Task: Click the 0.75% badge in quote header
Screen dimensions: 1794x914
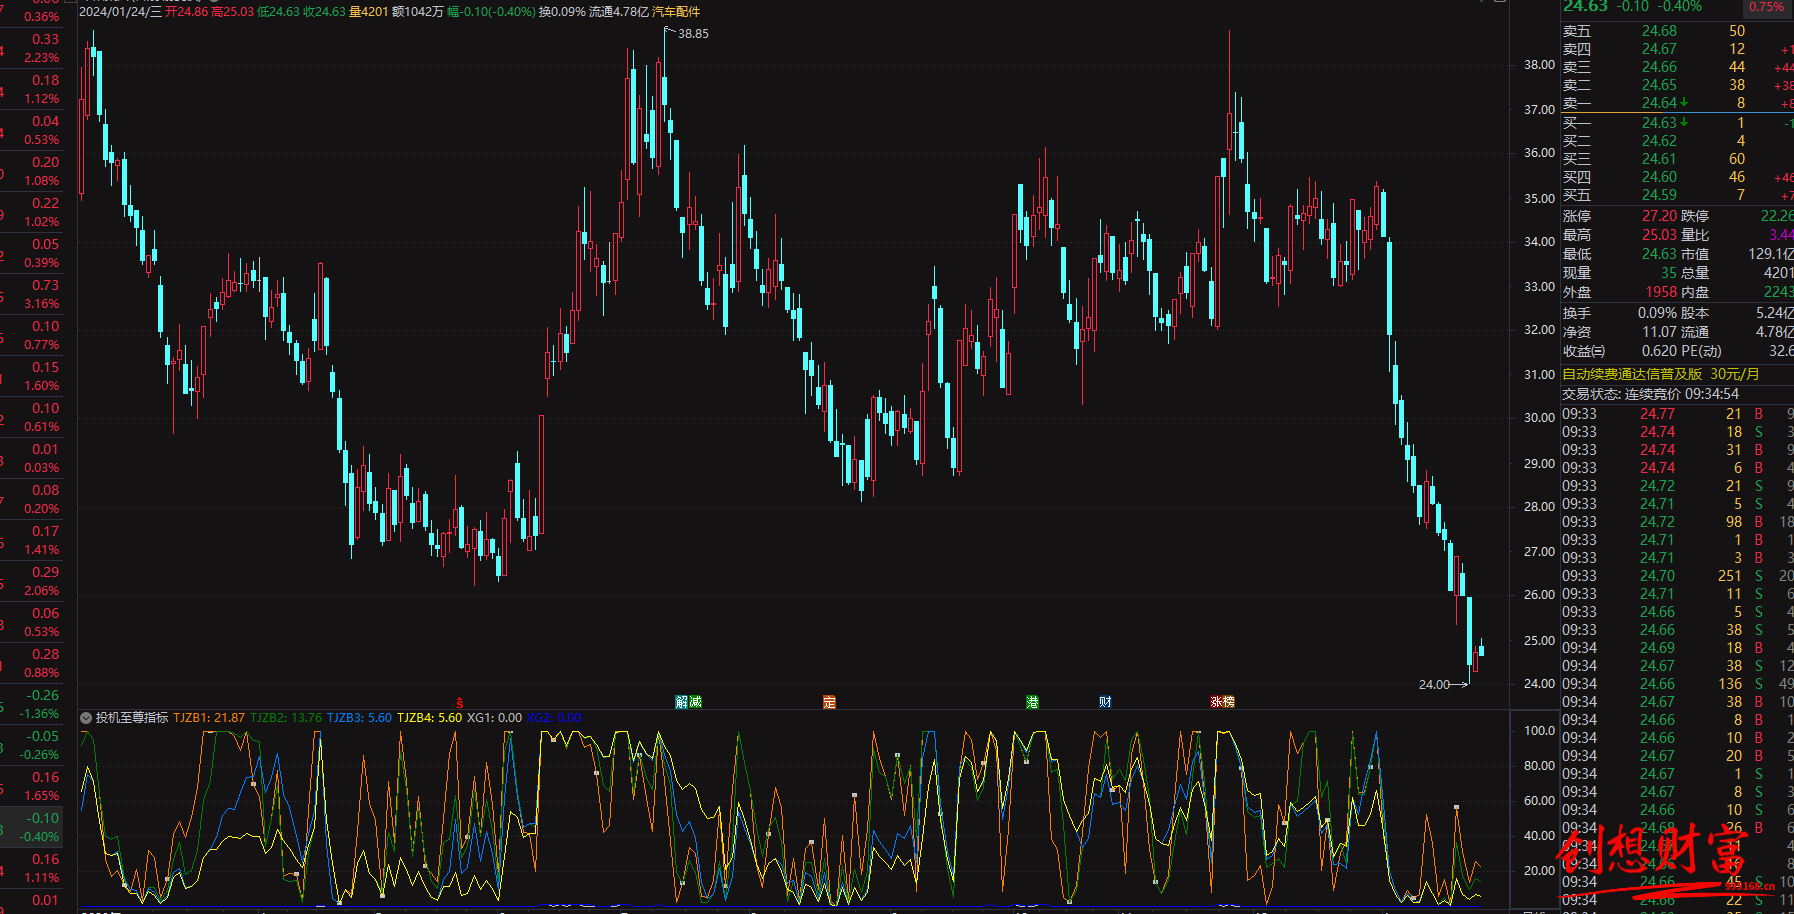Action: [x=1766, y=7]
